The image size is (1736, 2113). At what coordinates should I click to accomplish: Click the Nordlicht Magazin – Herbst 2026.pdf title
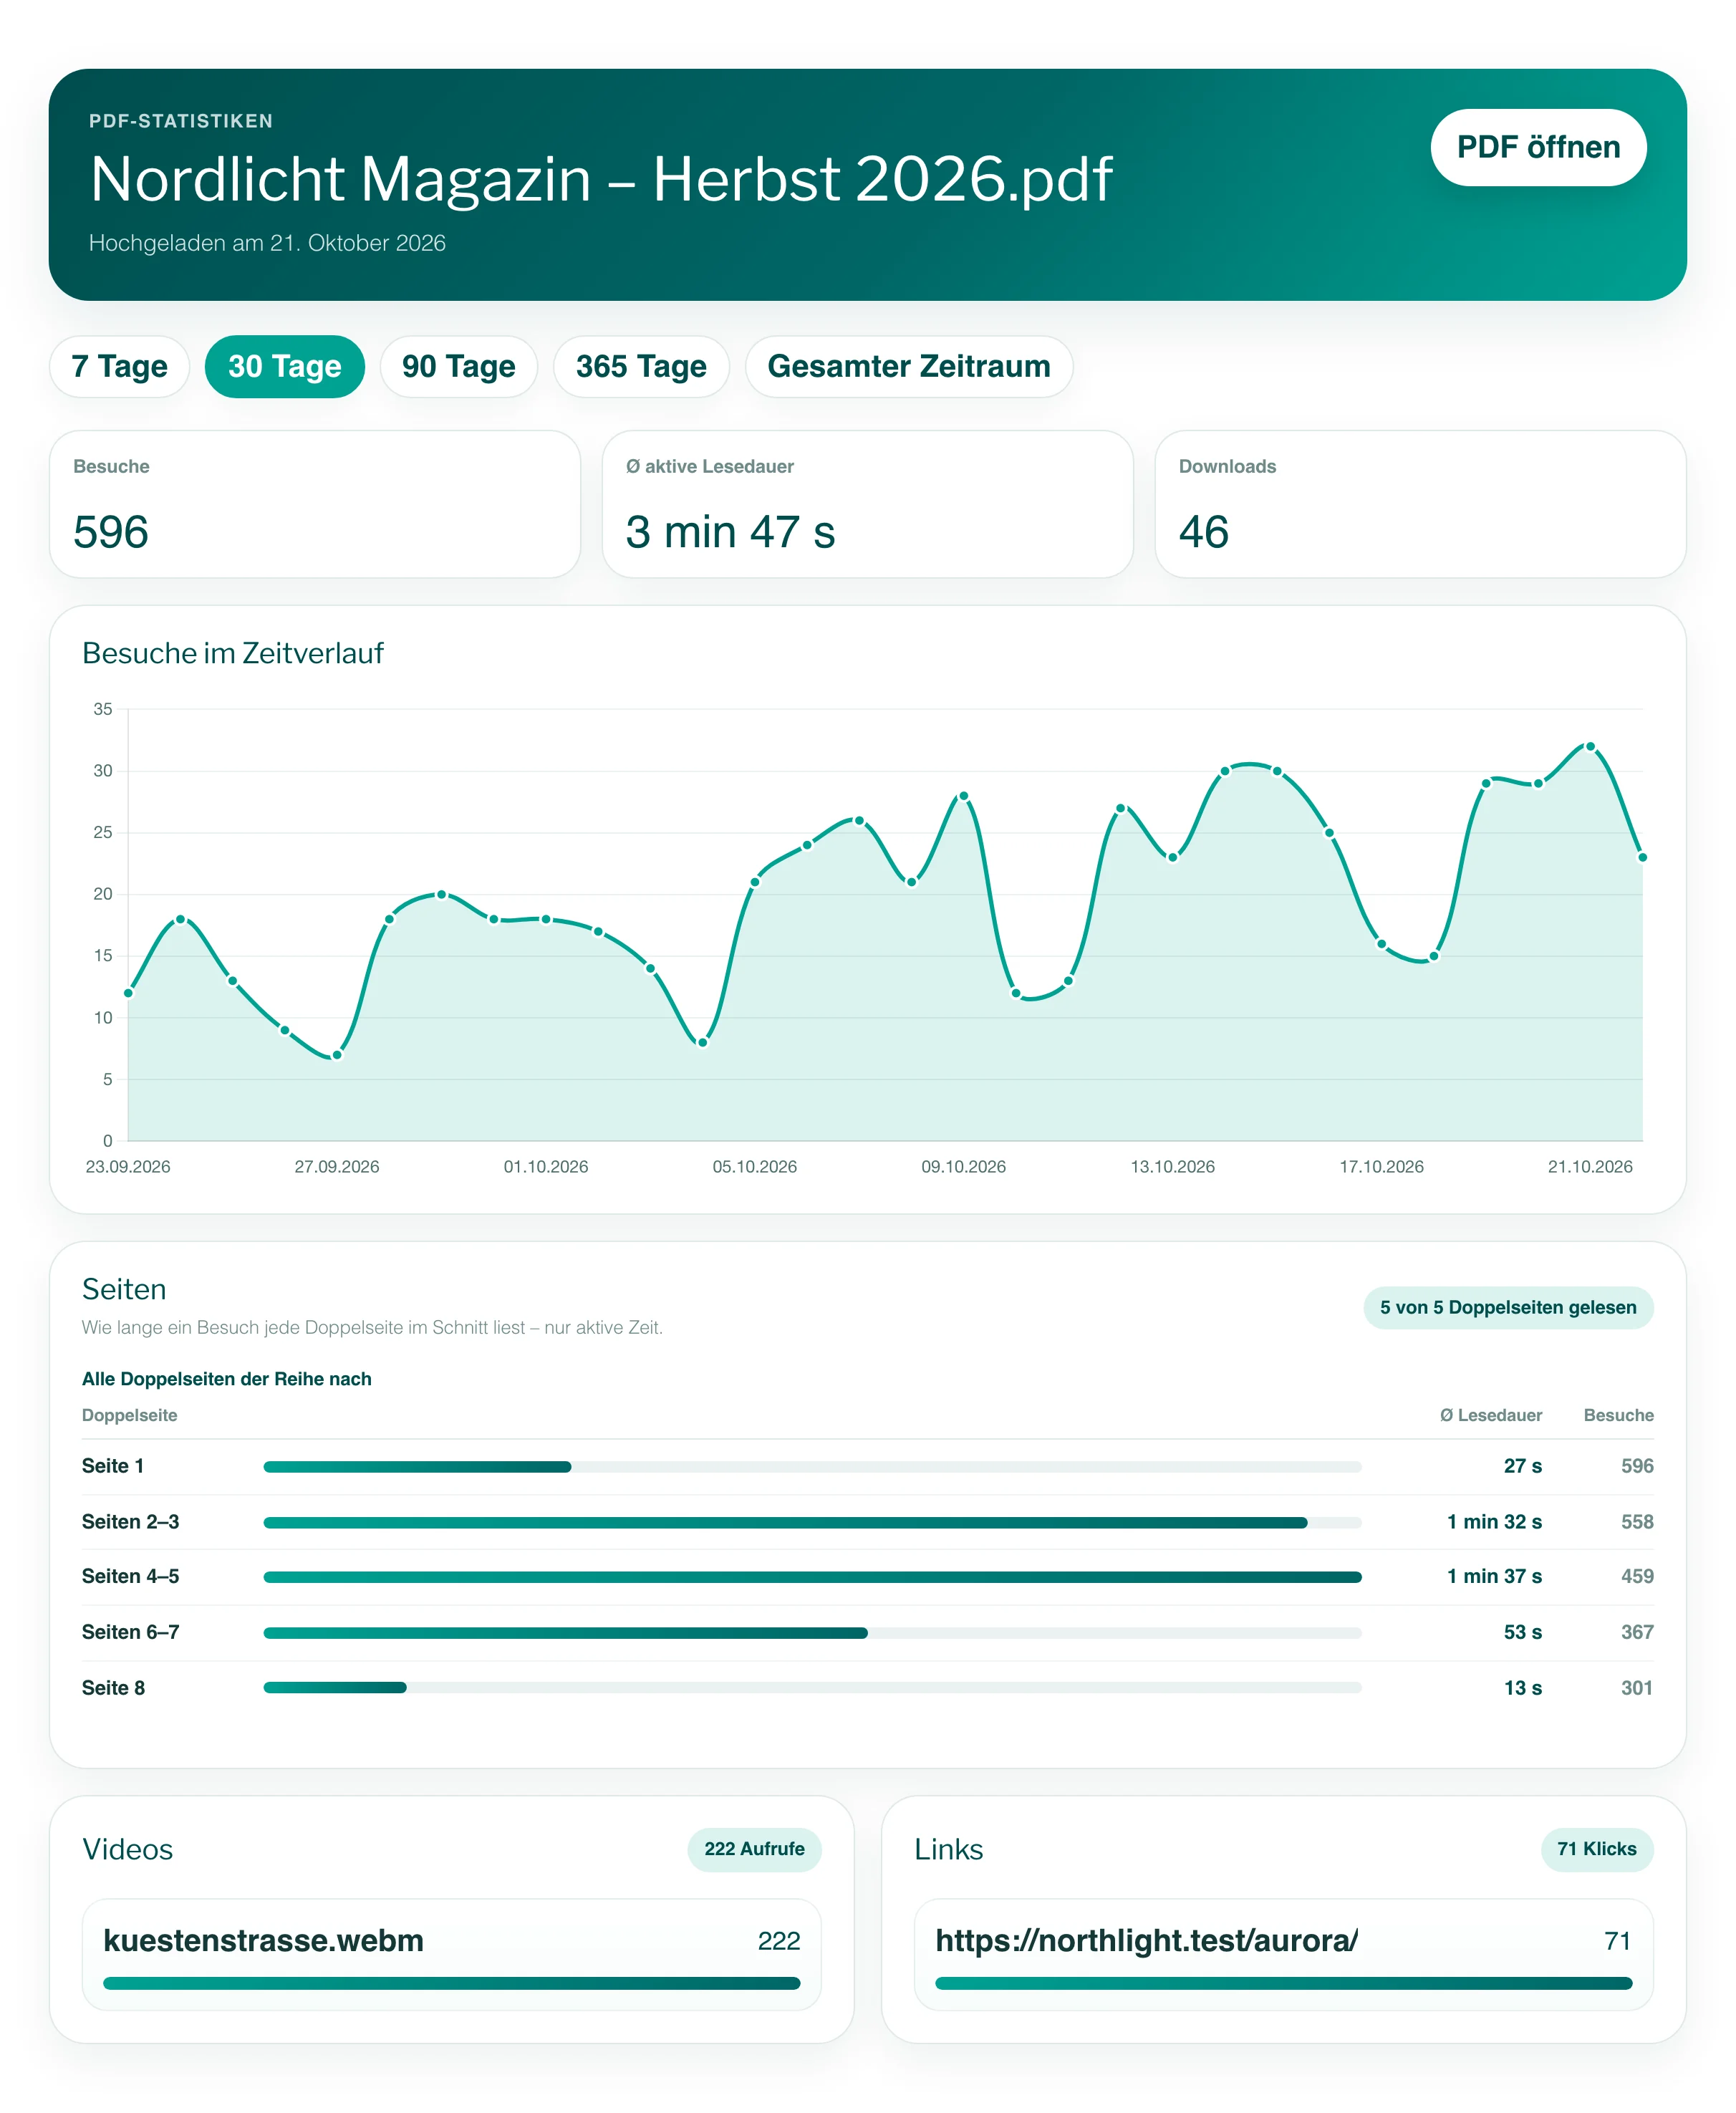coord(601,179)
